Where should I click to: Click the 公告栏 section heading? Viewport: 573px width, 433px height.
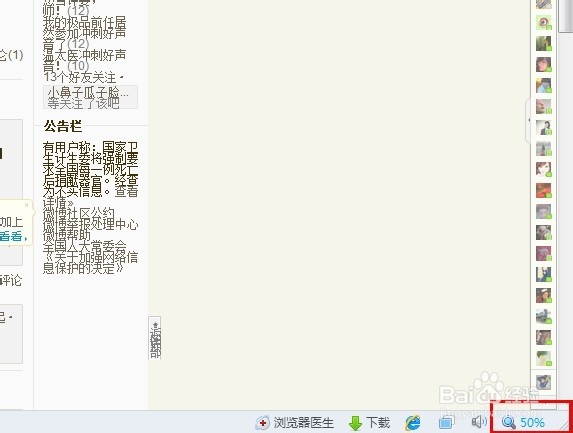tap(63, 126)
